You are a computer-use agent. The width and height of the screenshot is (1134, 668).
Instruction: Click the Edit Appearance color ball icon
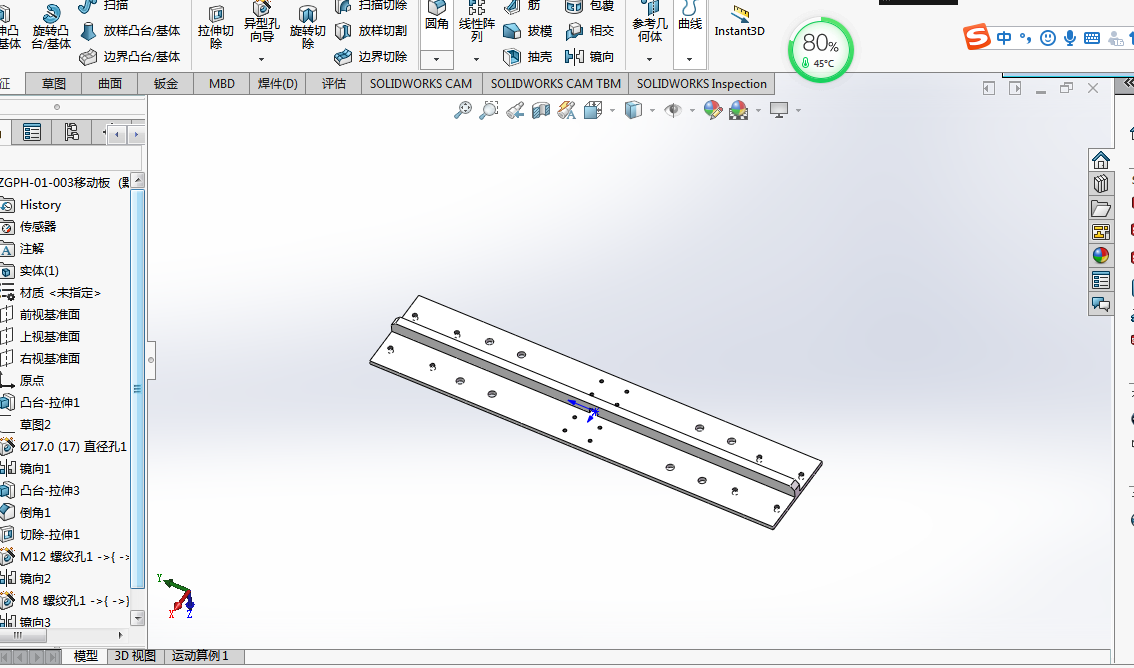(713, 110)
